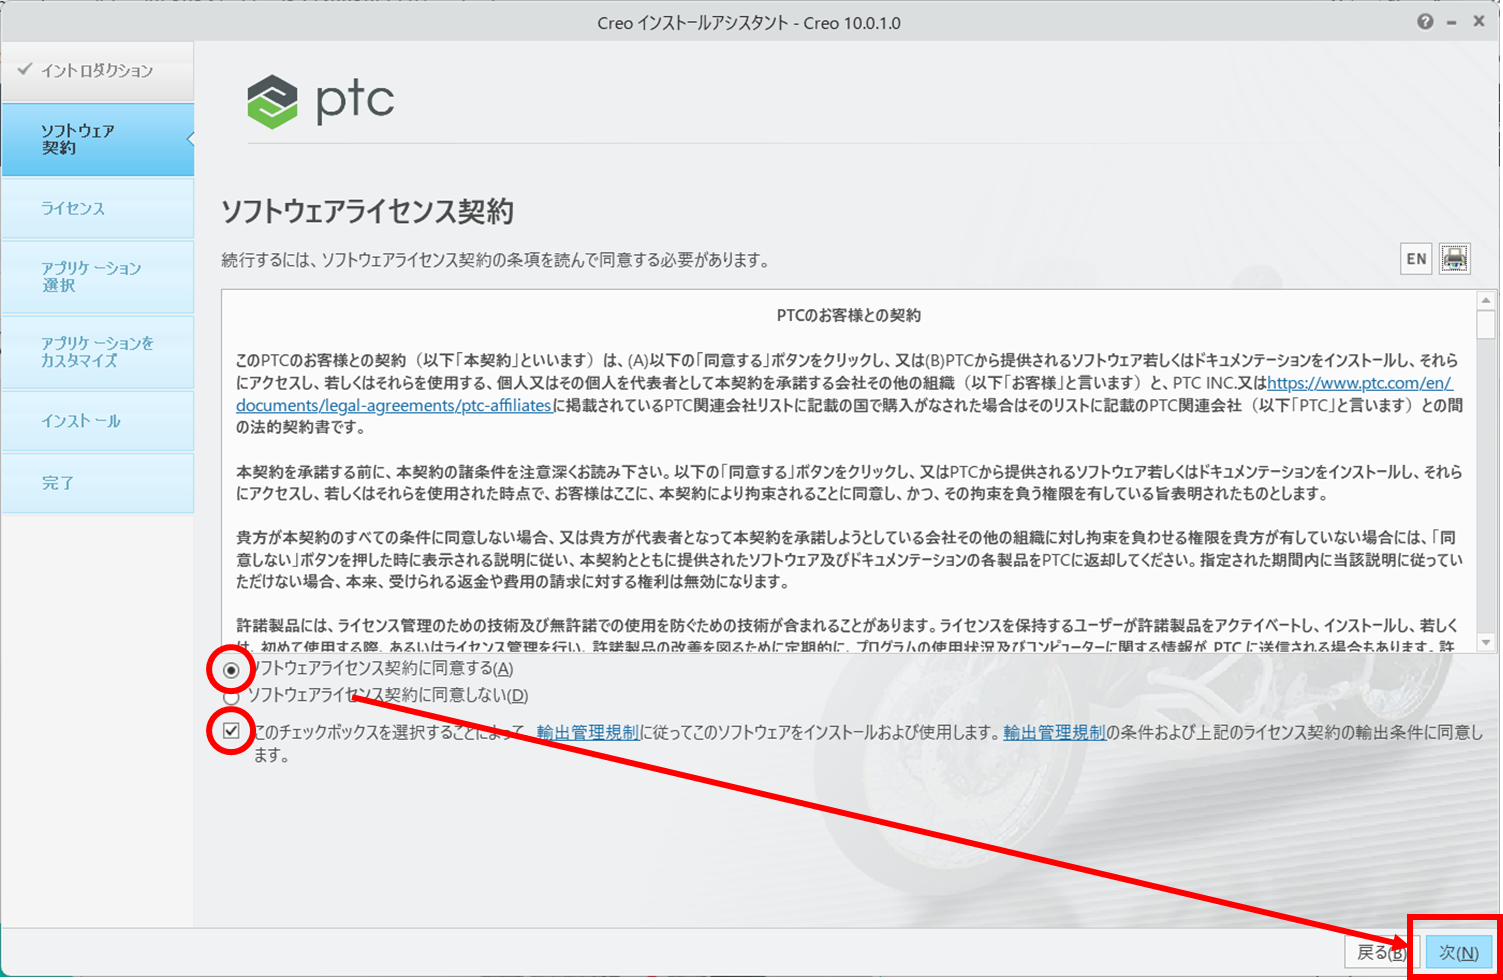Click scrollbar down arrow in agreement text
Screen dimensions: 1503x980
point(1486,642)
